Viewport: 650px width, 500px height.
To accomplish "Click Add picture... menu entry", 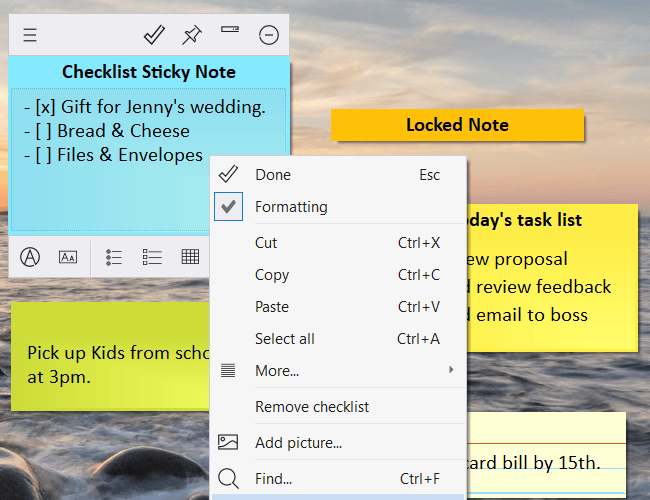I will pos(338,443).
